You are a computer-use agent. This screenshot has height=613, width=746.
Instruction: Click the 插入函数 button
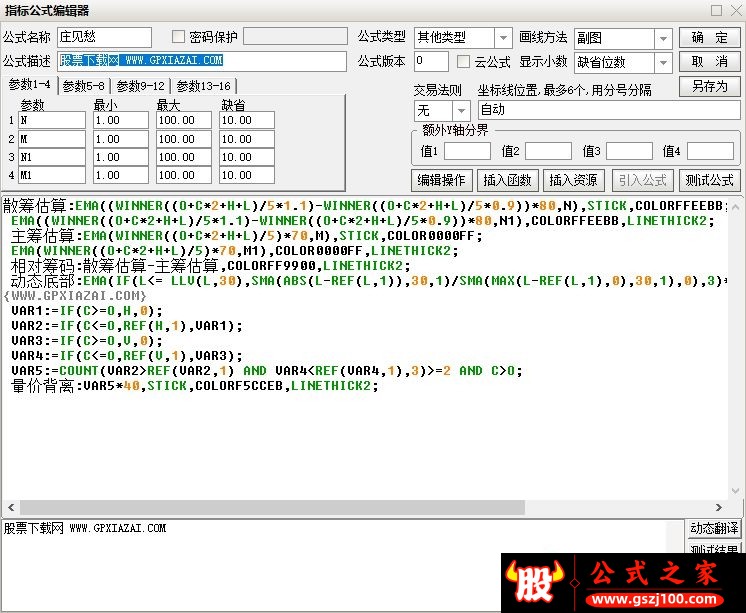click(x=508, y=180)
